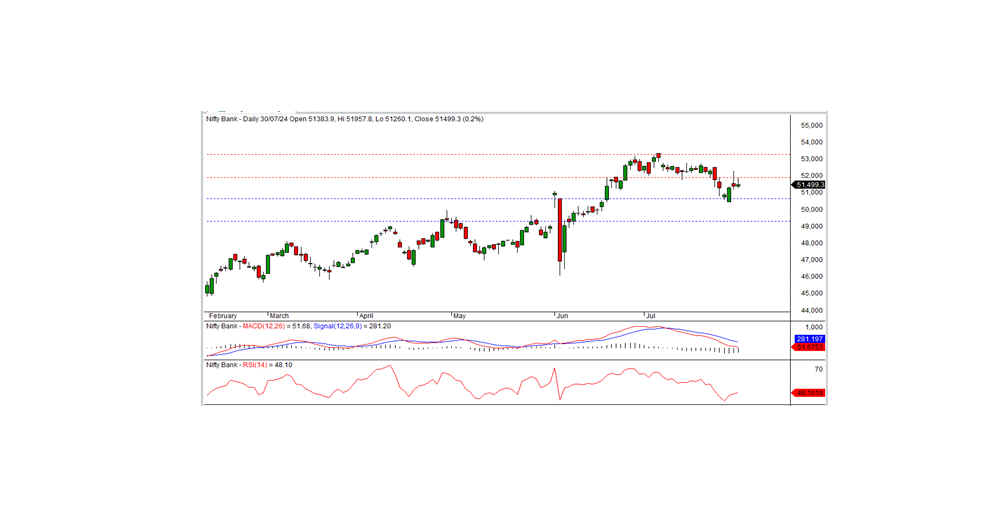Click the Jul label on time axis
This screenshot has height=522, width=1001.
[x=649, y=316]
